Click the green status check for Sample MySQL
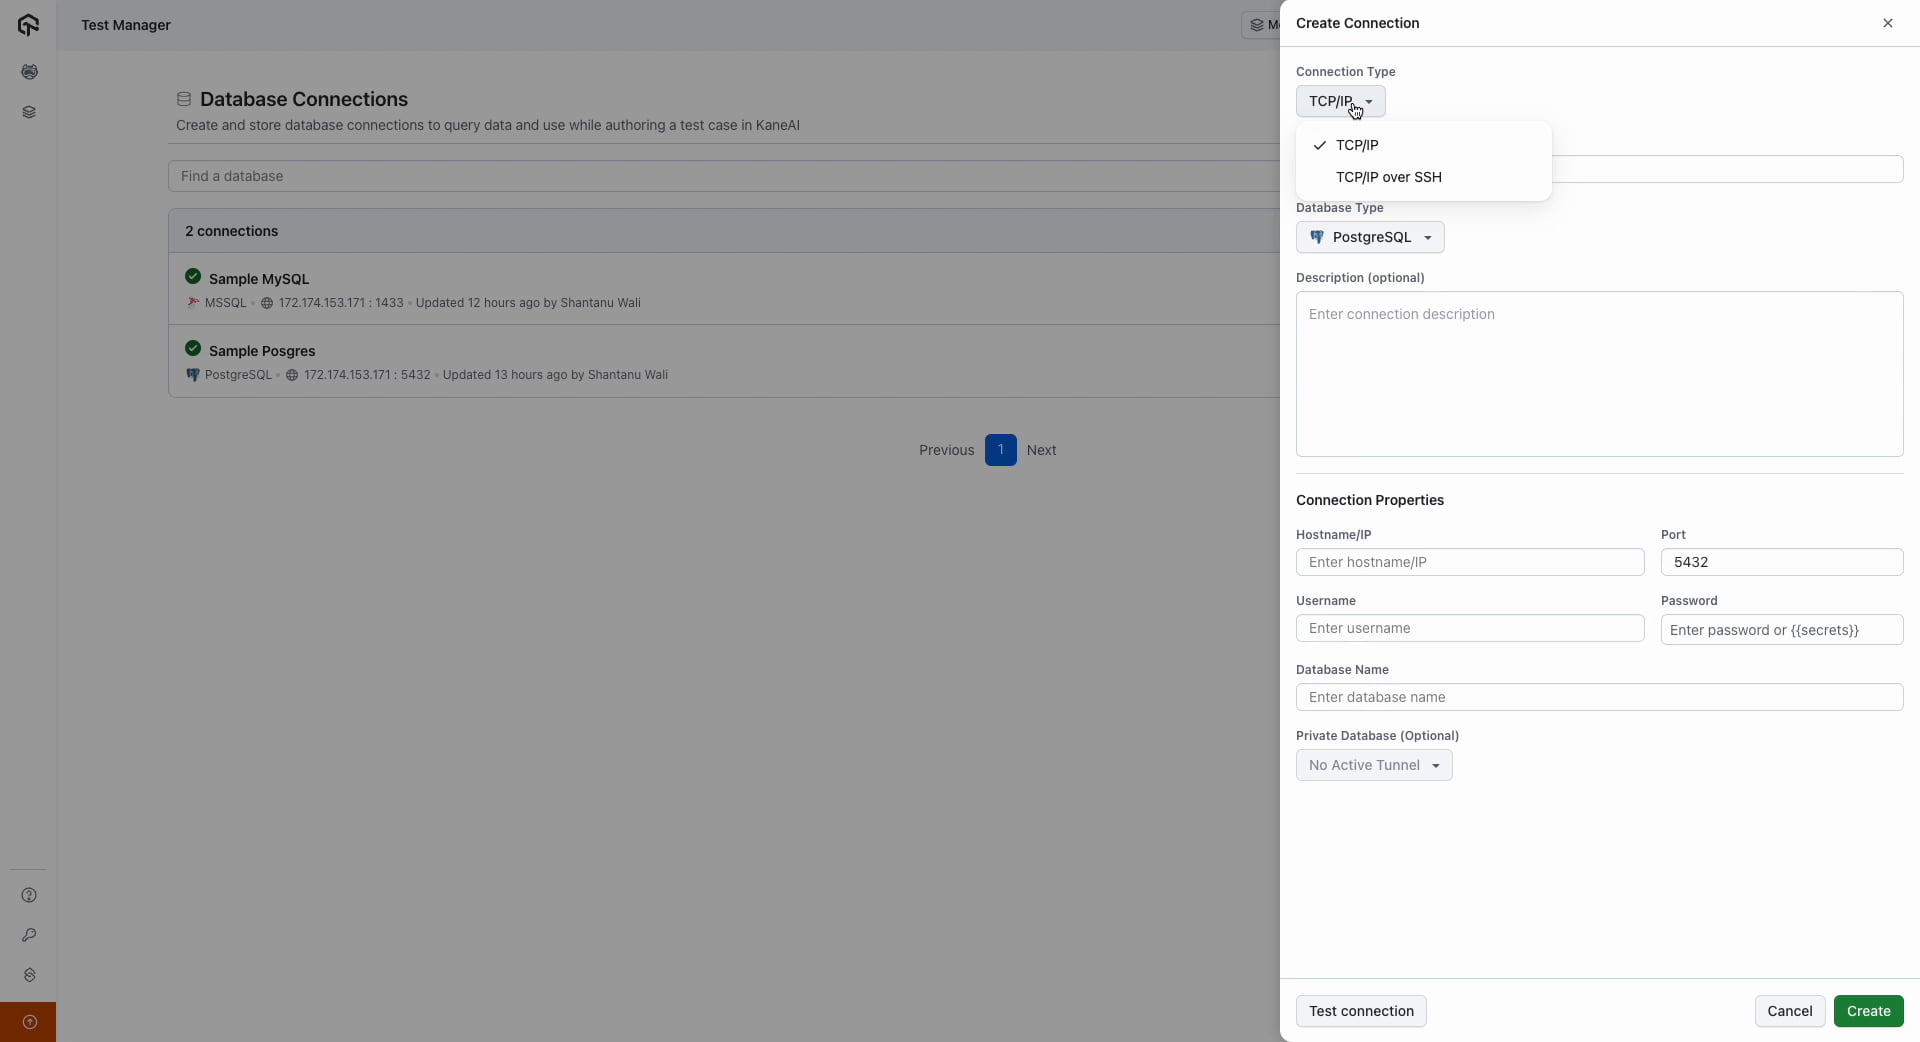This screenshot has width=1920, height=1042. (193, 277)
